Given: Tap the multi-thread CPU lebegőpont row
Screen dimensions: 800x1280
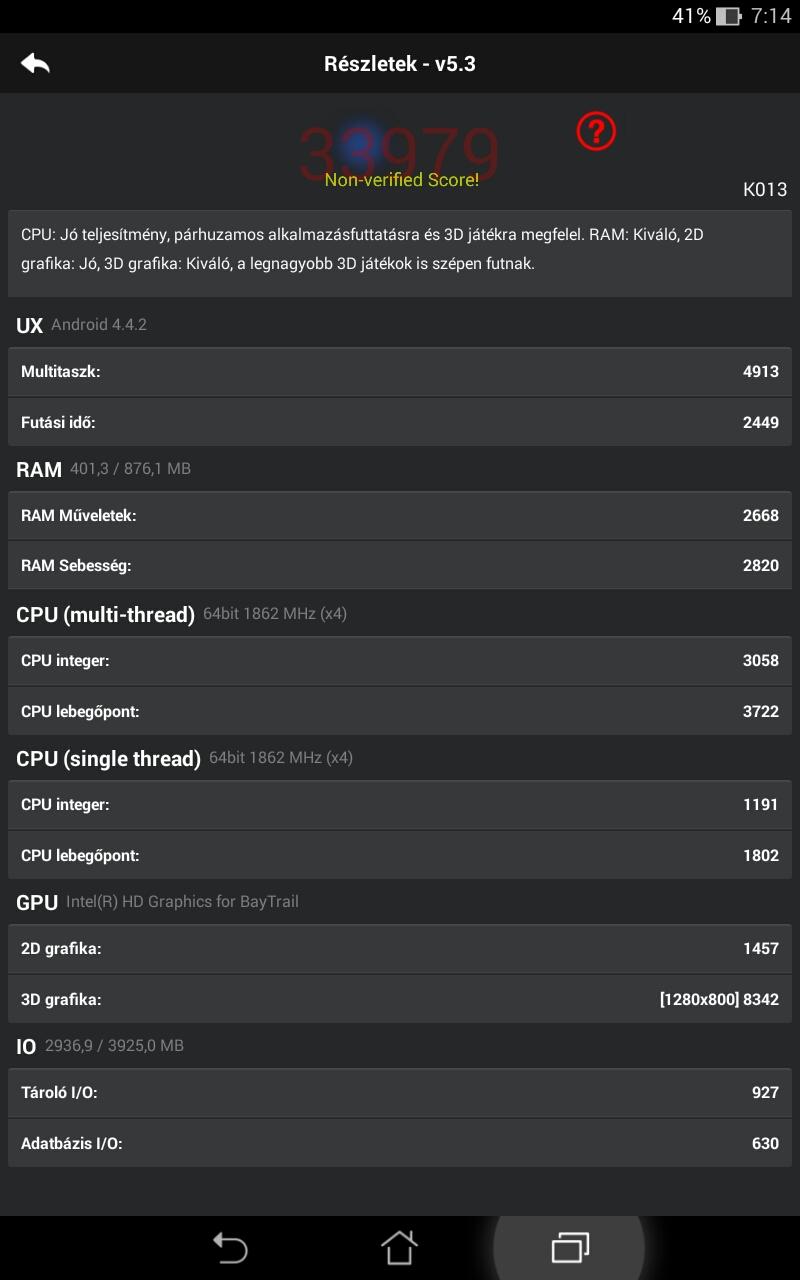Looking at the screenshot, I should click(400, 711).
